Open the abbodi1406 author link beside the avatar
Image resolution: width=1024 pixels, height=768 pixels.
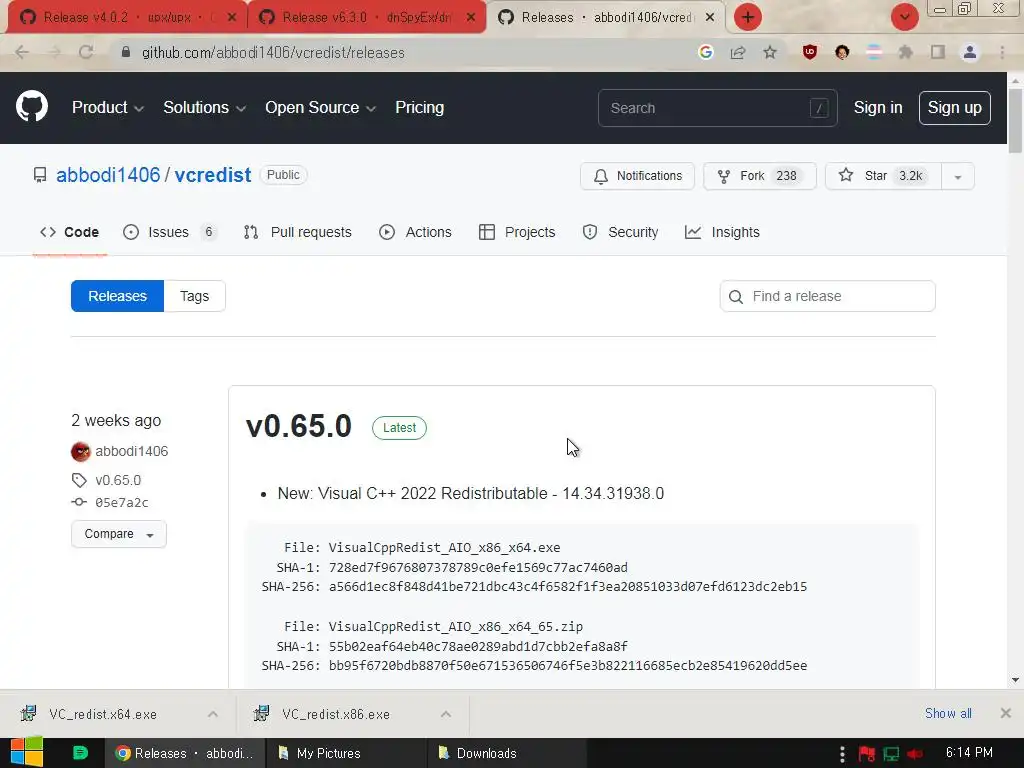click(131, 451)
